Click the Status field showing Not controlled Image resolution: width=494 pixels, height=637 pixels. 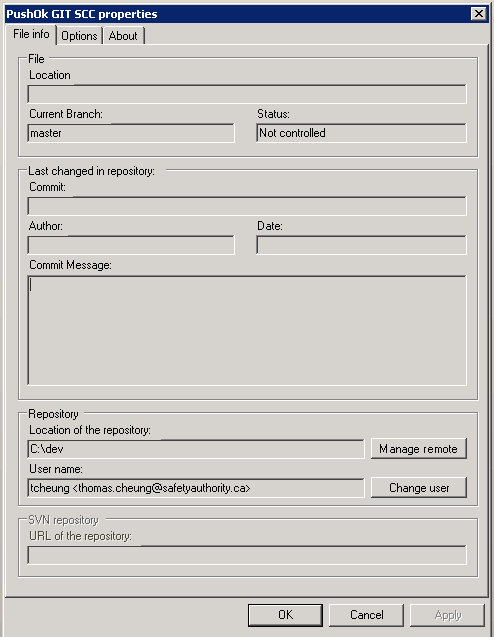362,133
